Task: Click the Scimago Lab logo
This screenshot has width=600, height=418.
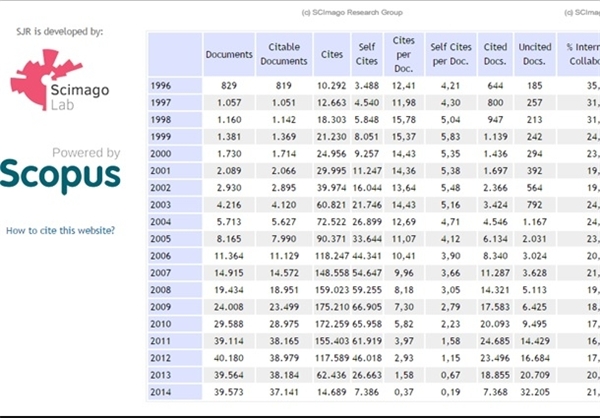Action: coord(60,80)
